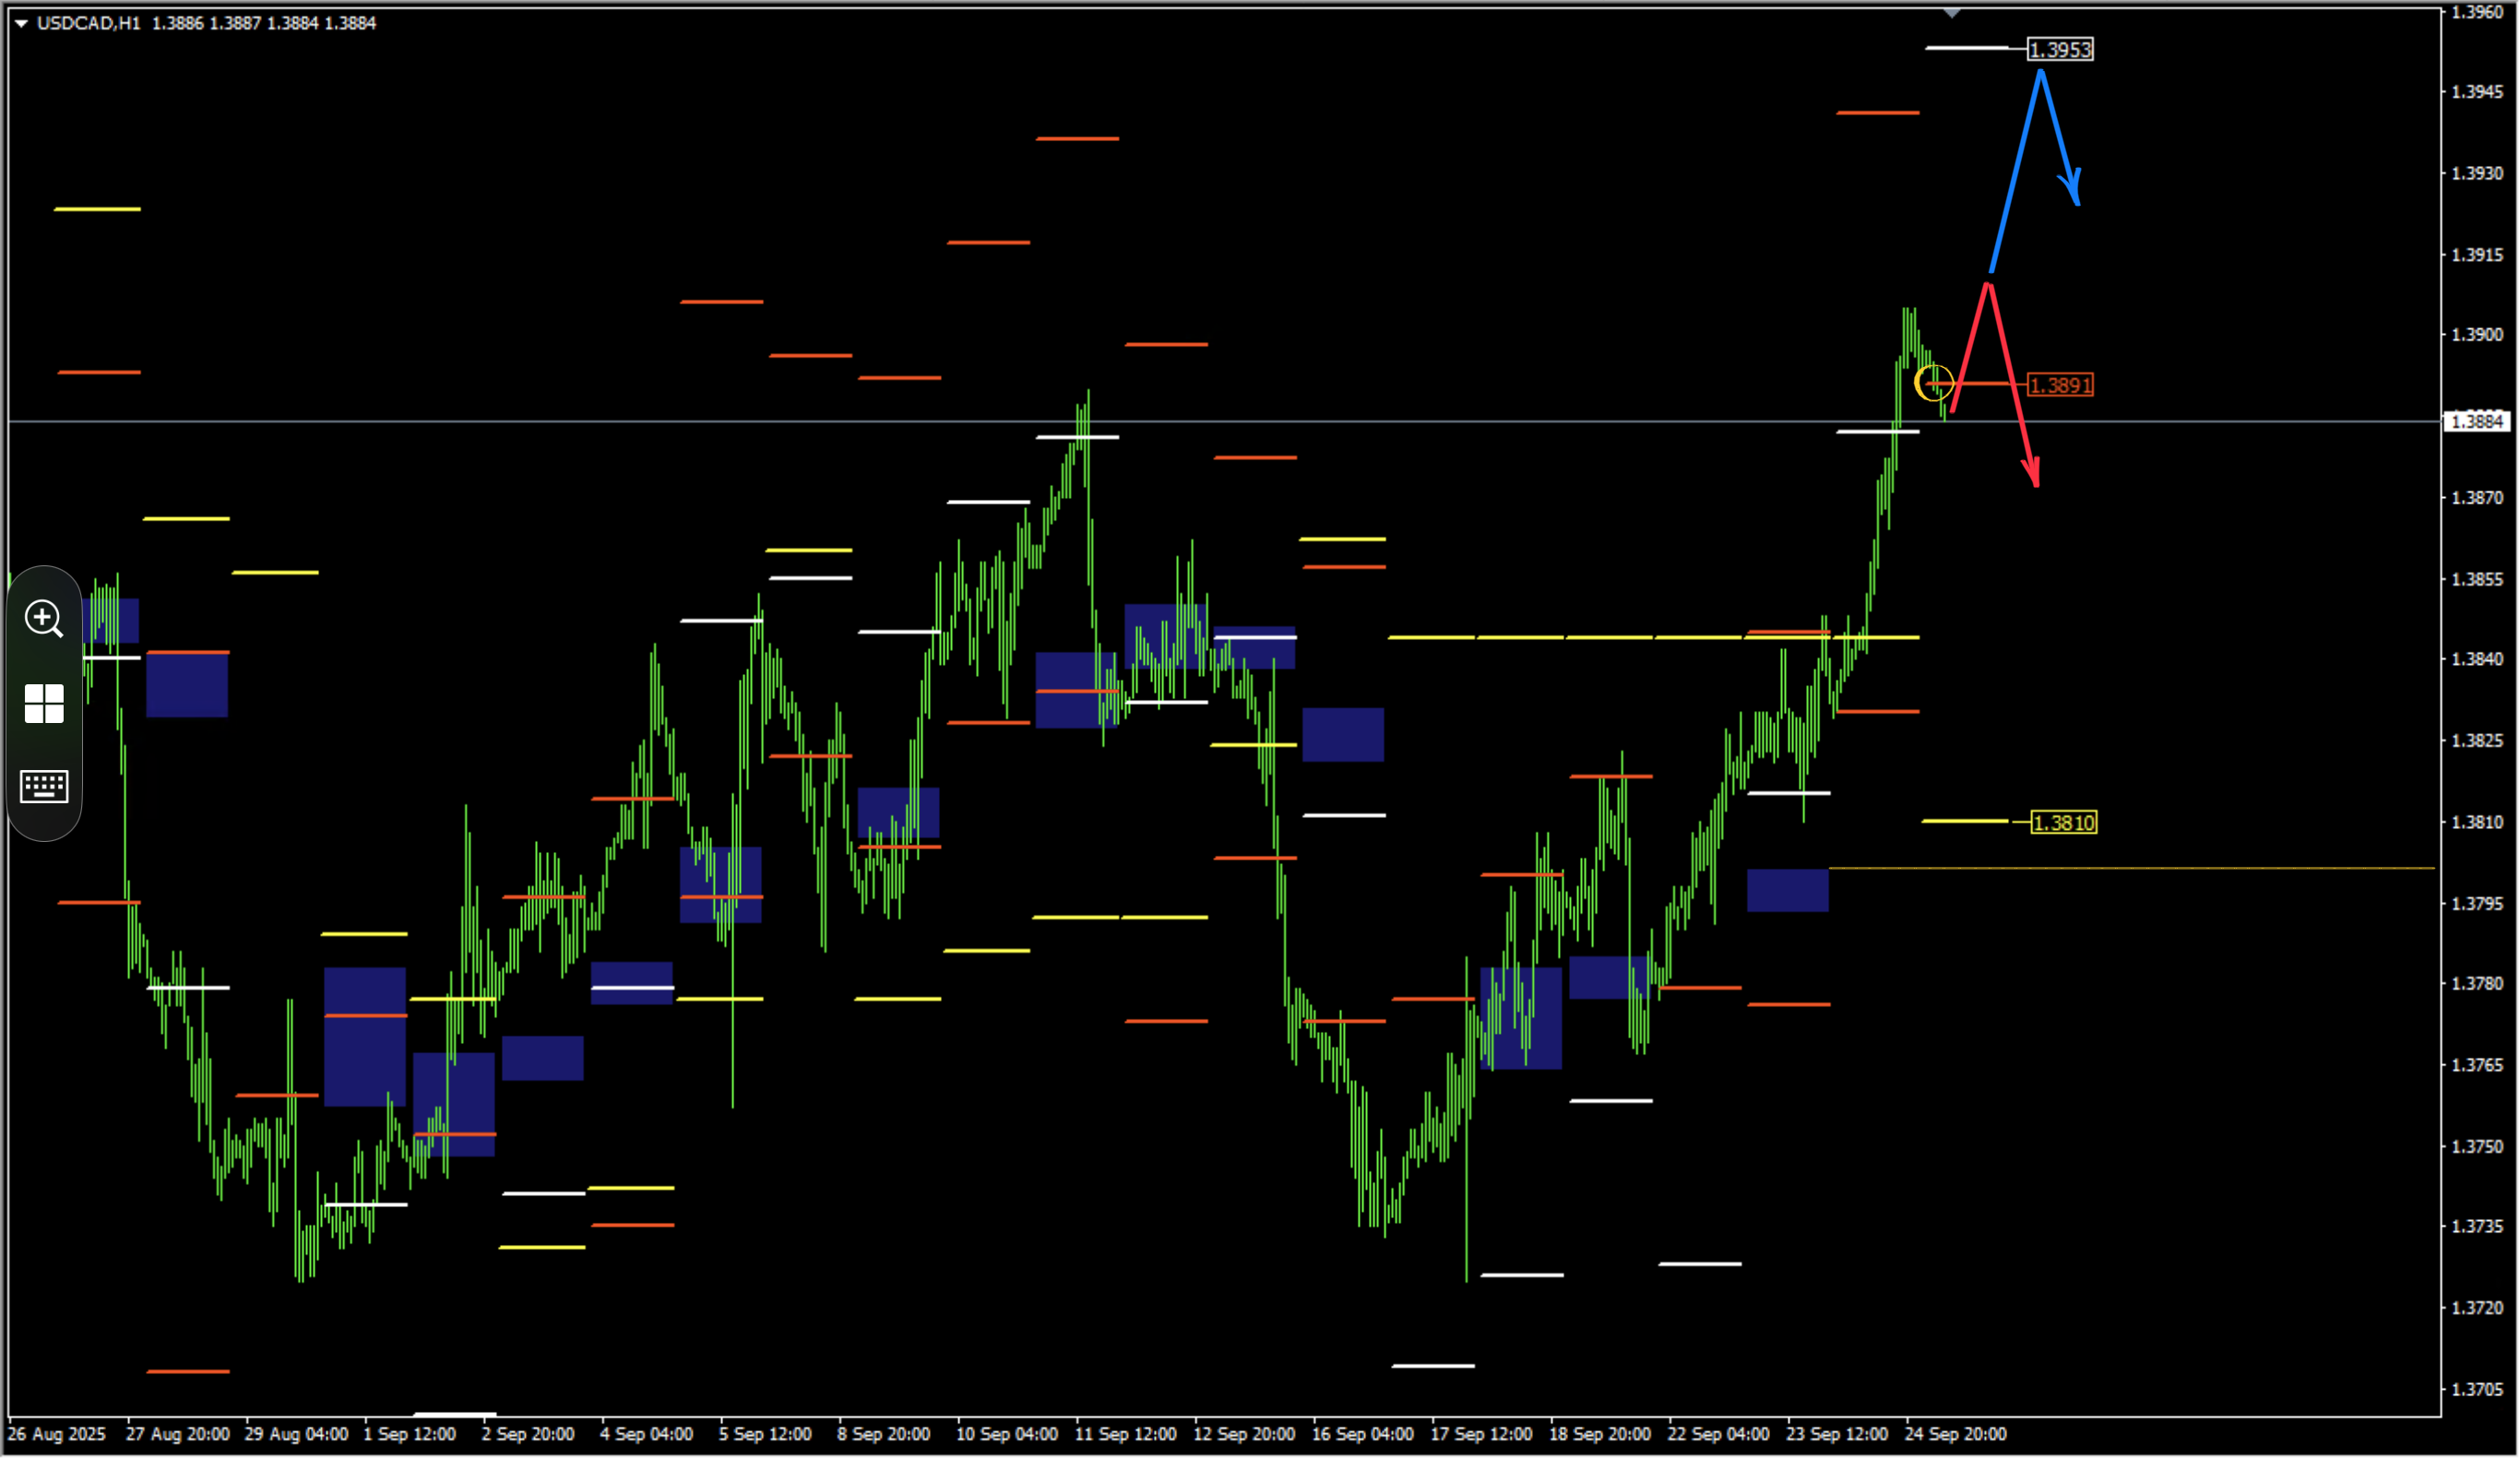Viewport: 2520px width, 1458px height.
Task: Click the 5 Sep 12:00 time label
Action: (x=766, y=1435)
